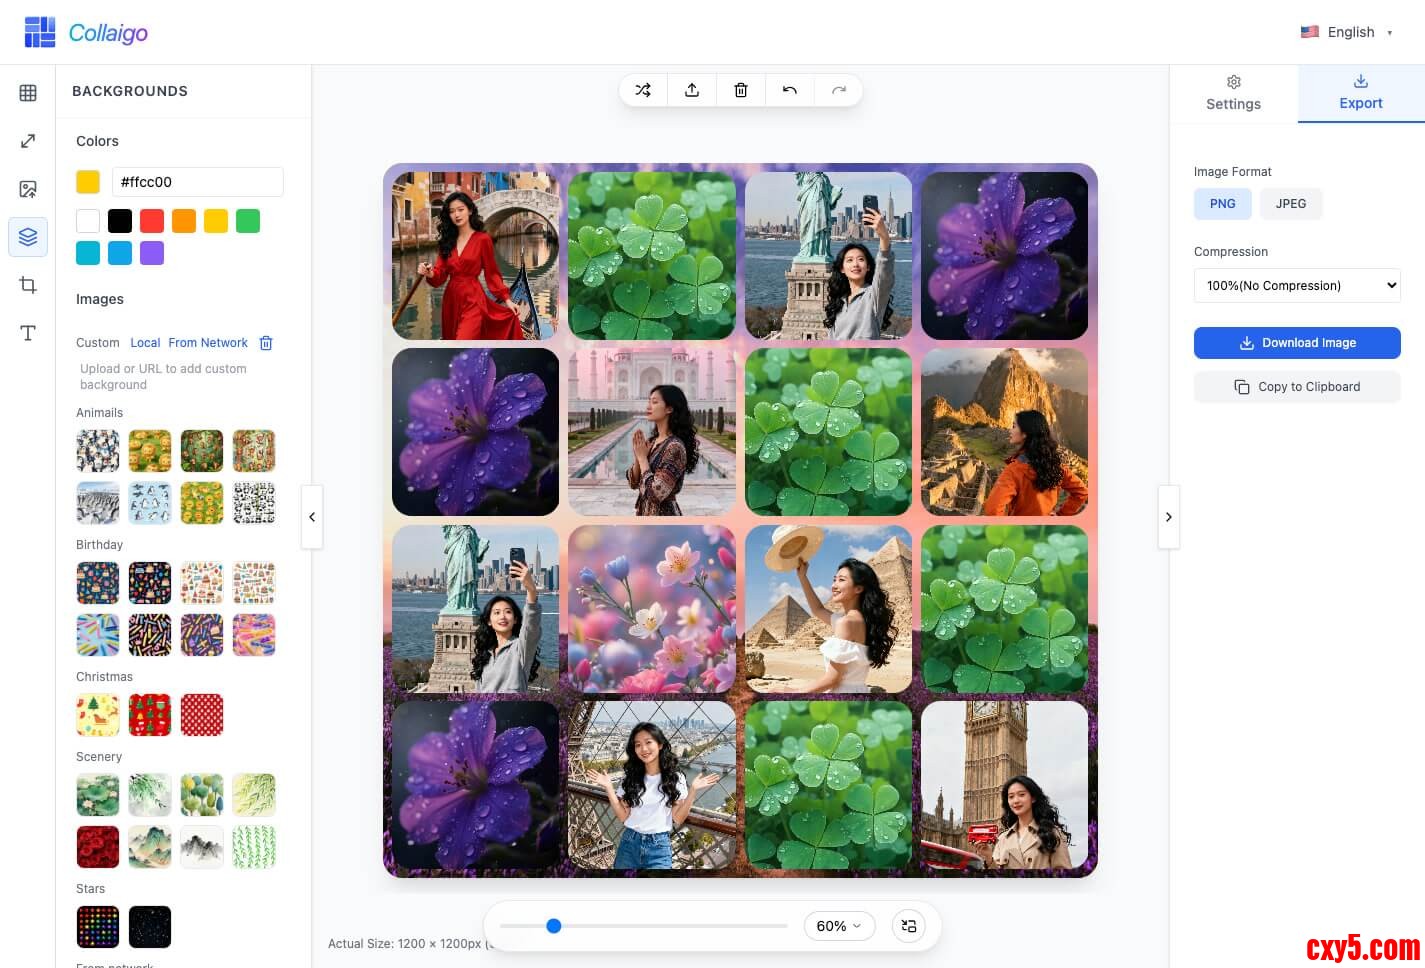Select the red polka dot Christmas background
1425x968 pixels.
202,715
